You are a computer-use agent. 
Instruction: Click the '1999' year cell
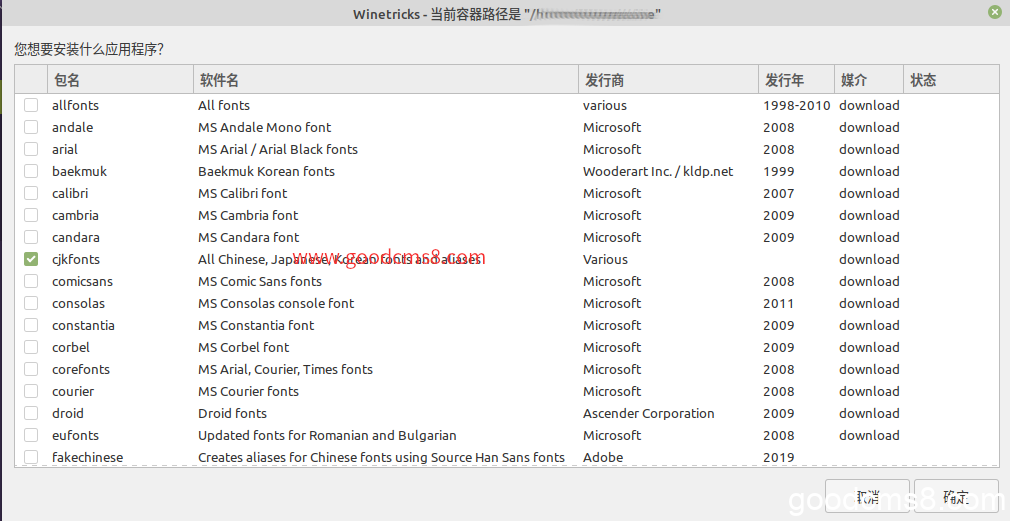779,171
